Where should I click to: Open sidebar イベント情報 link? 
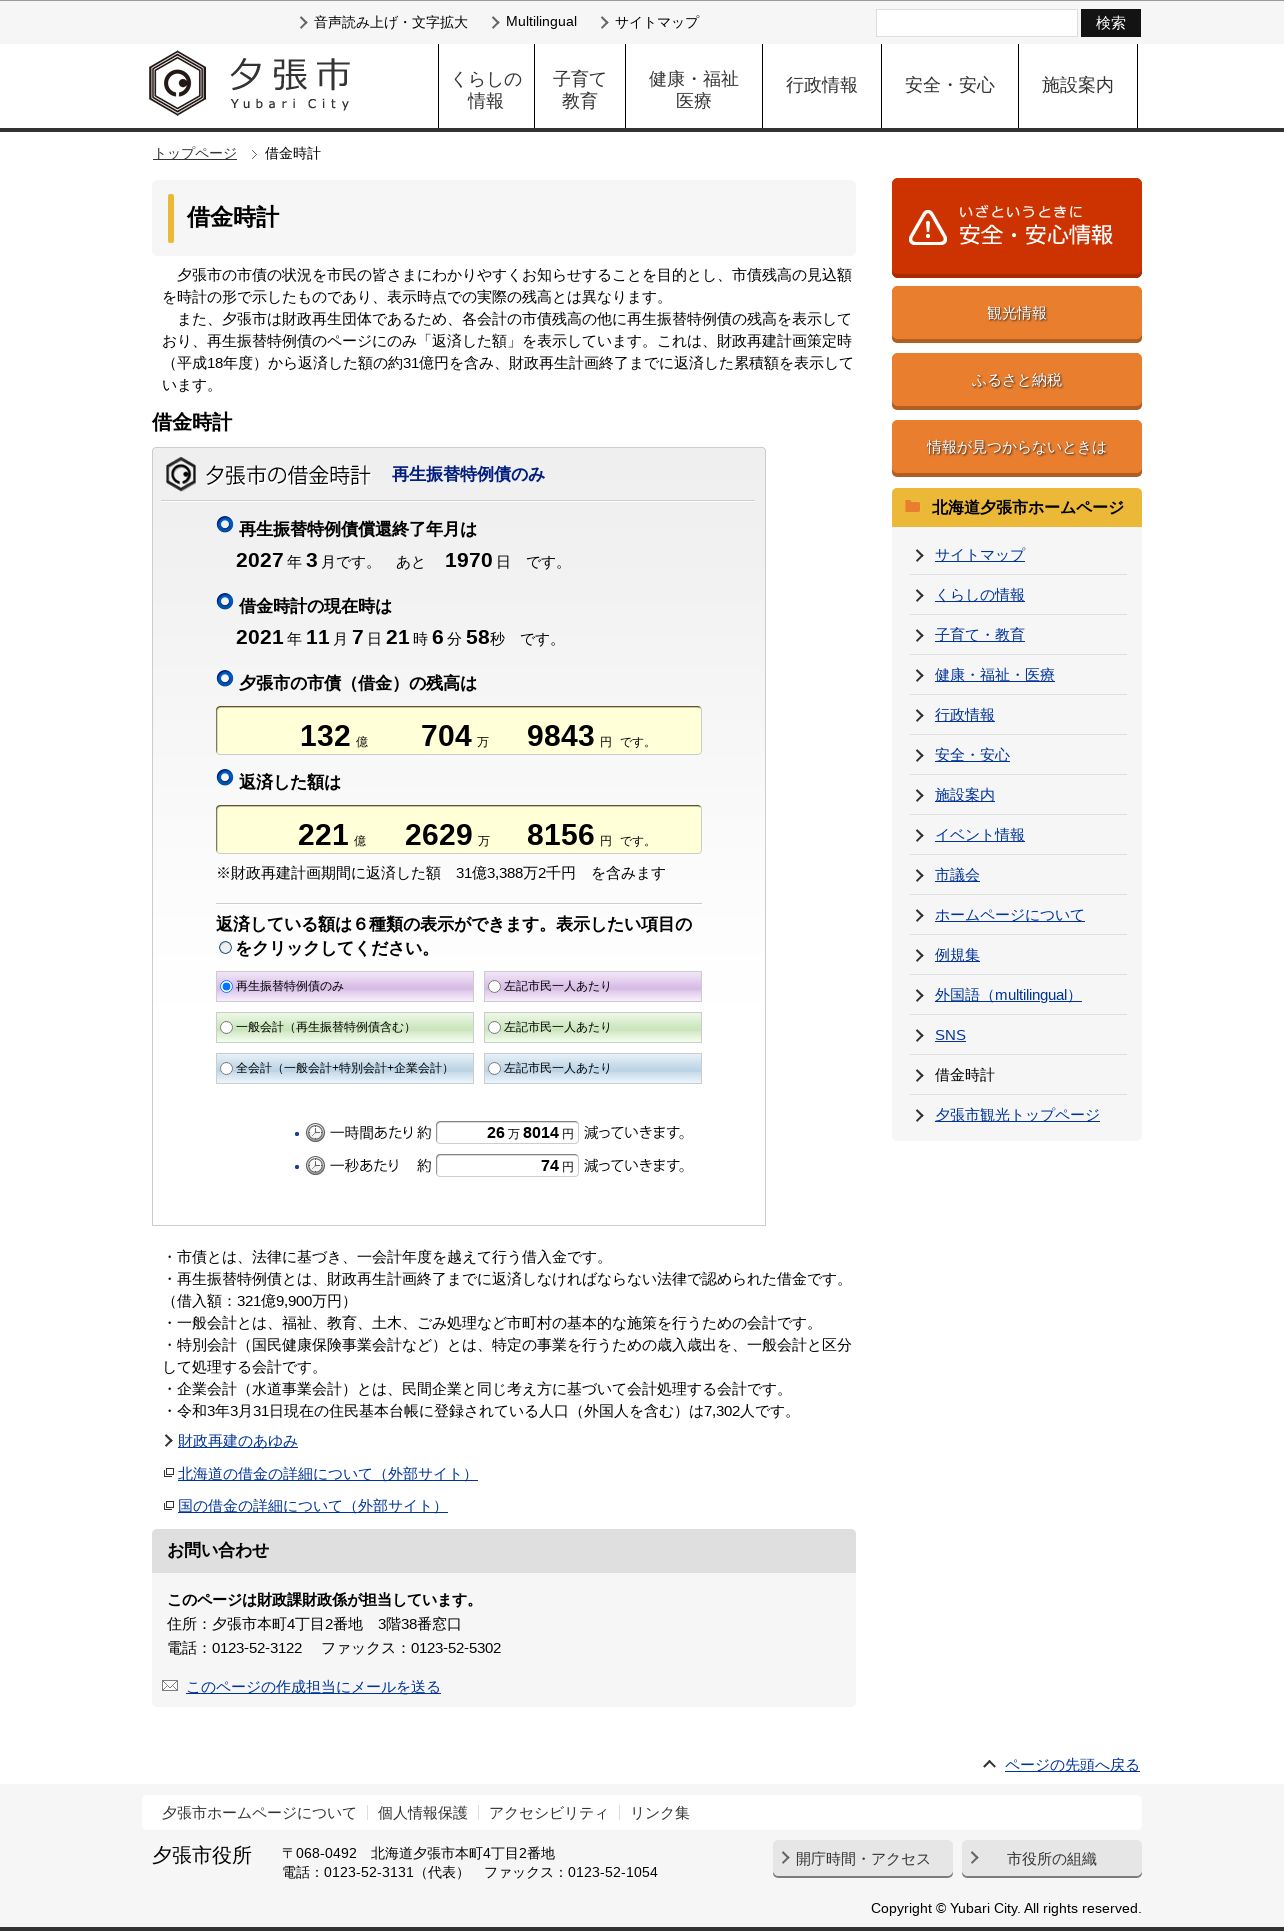tap(980, 835)
